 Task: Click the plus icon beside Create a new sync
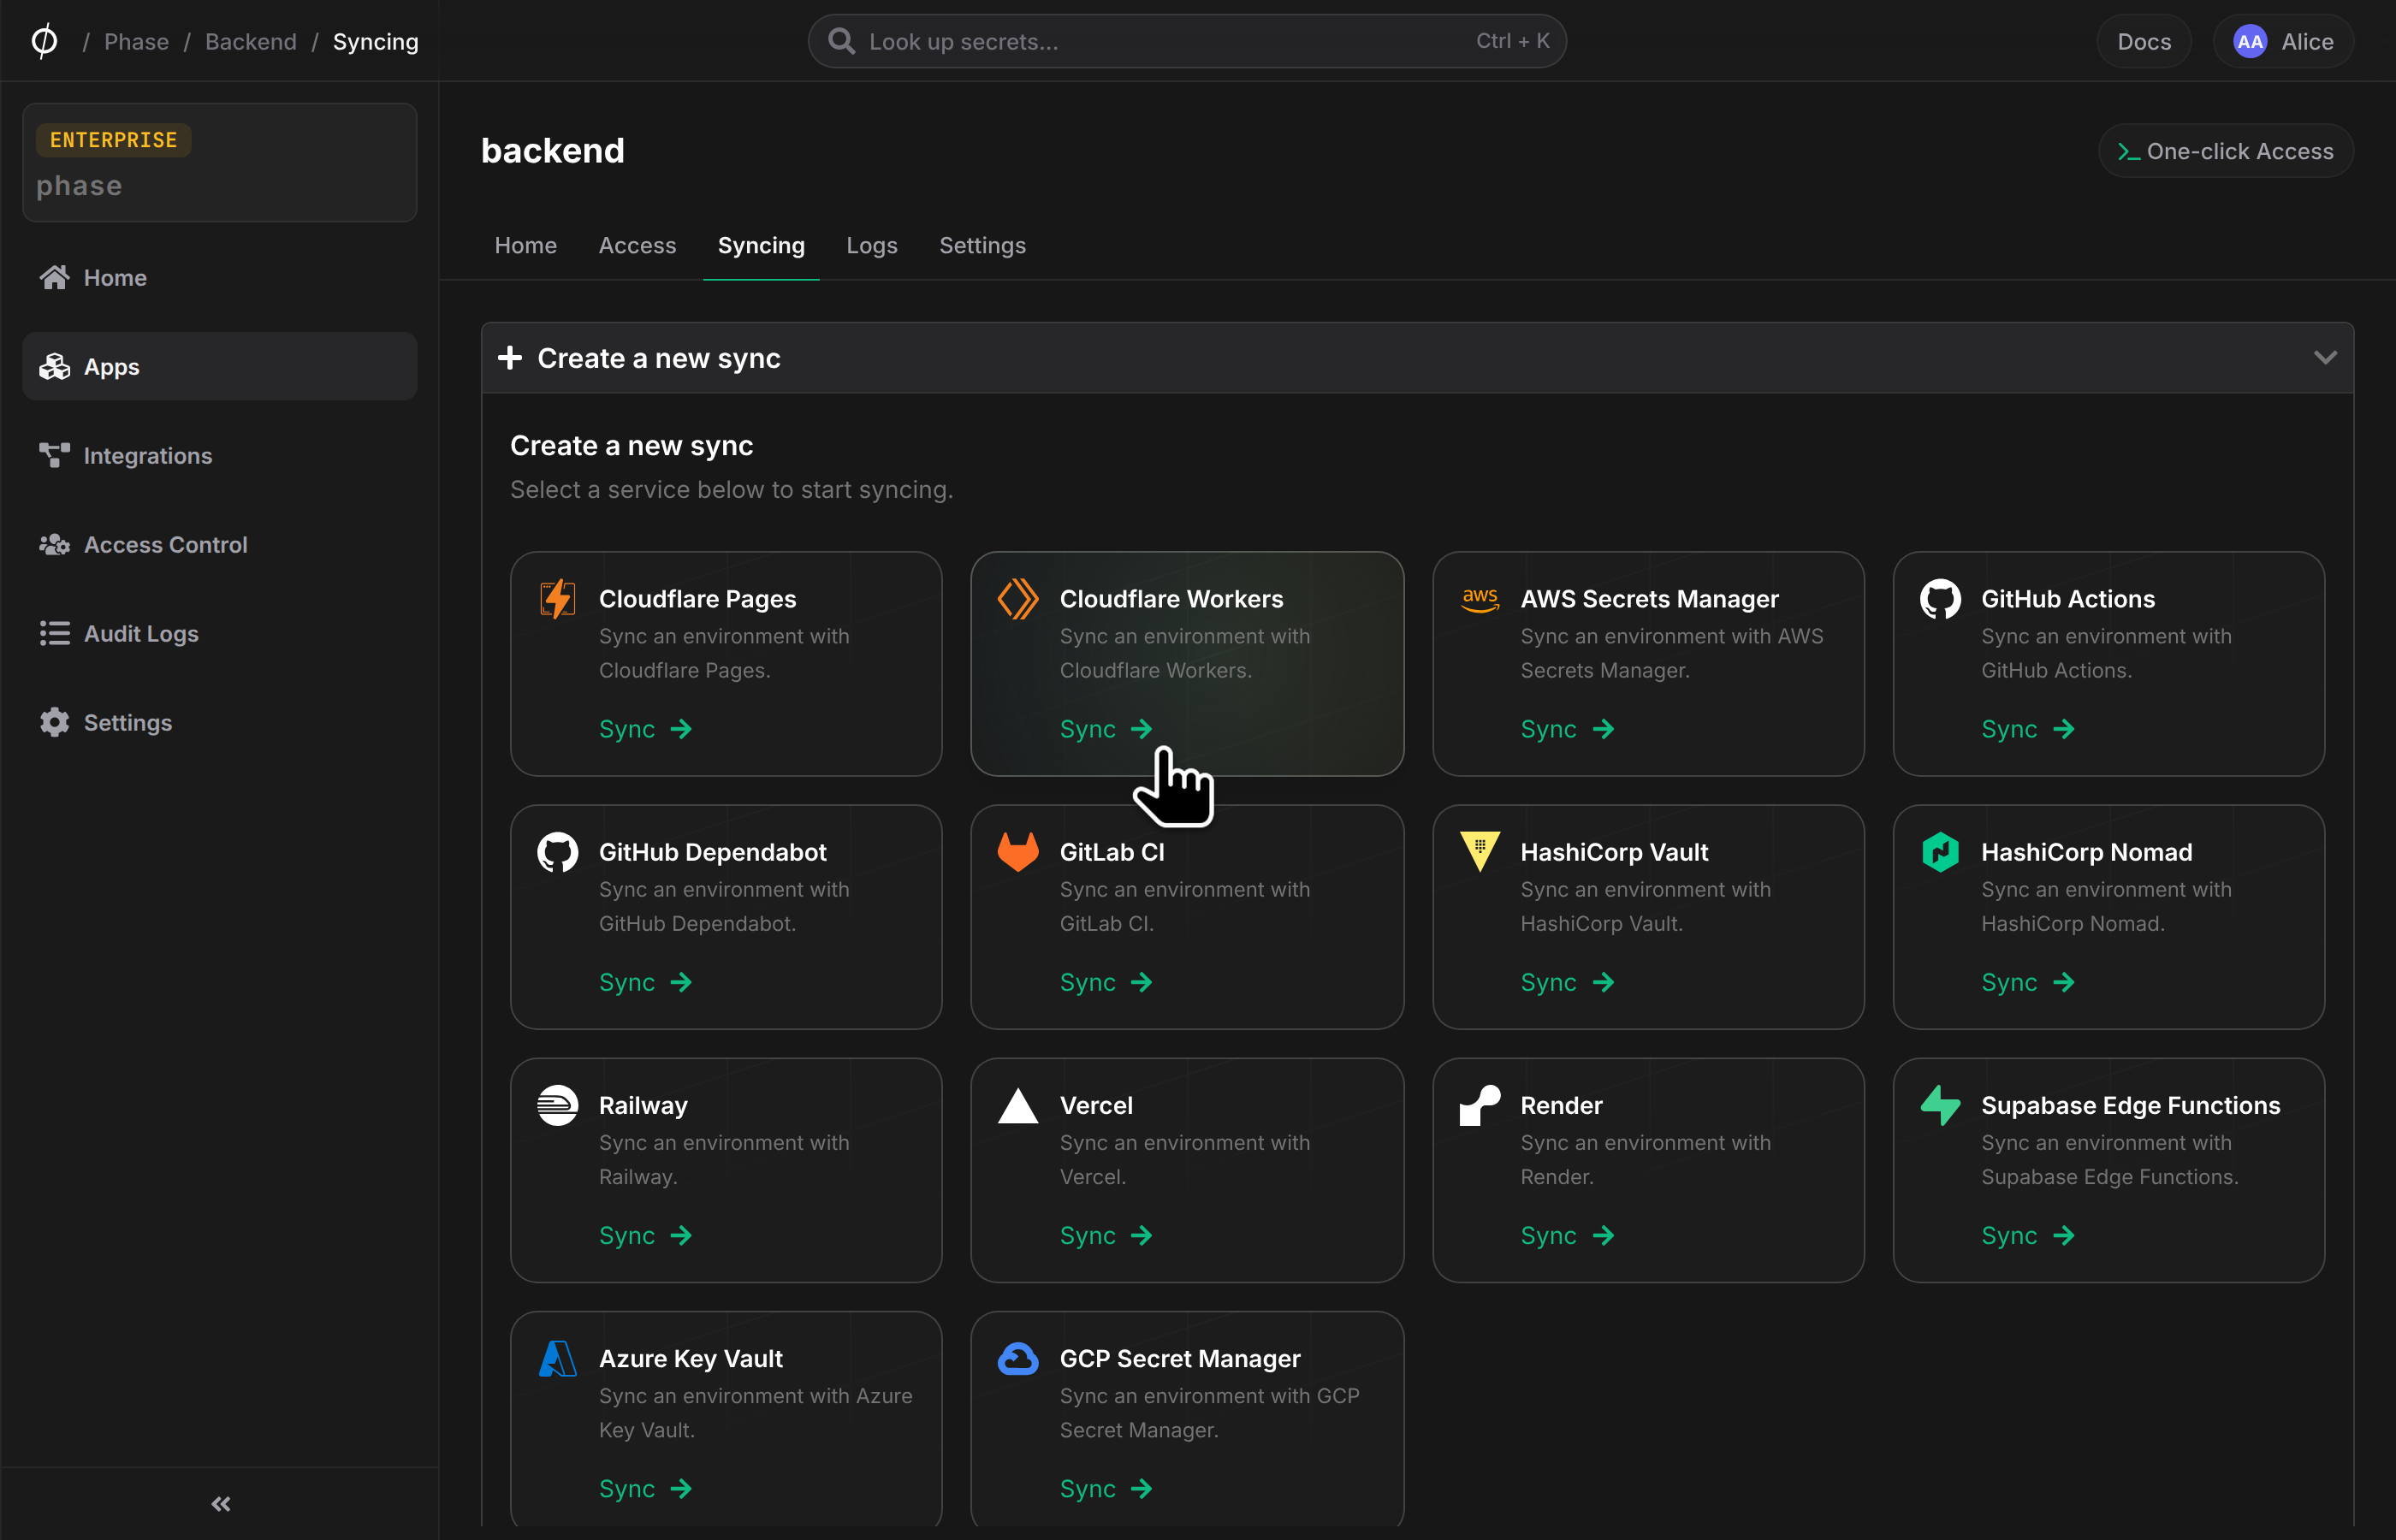pos(510,357)
